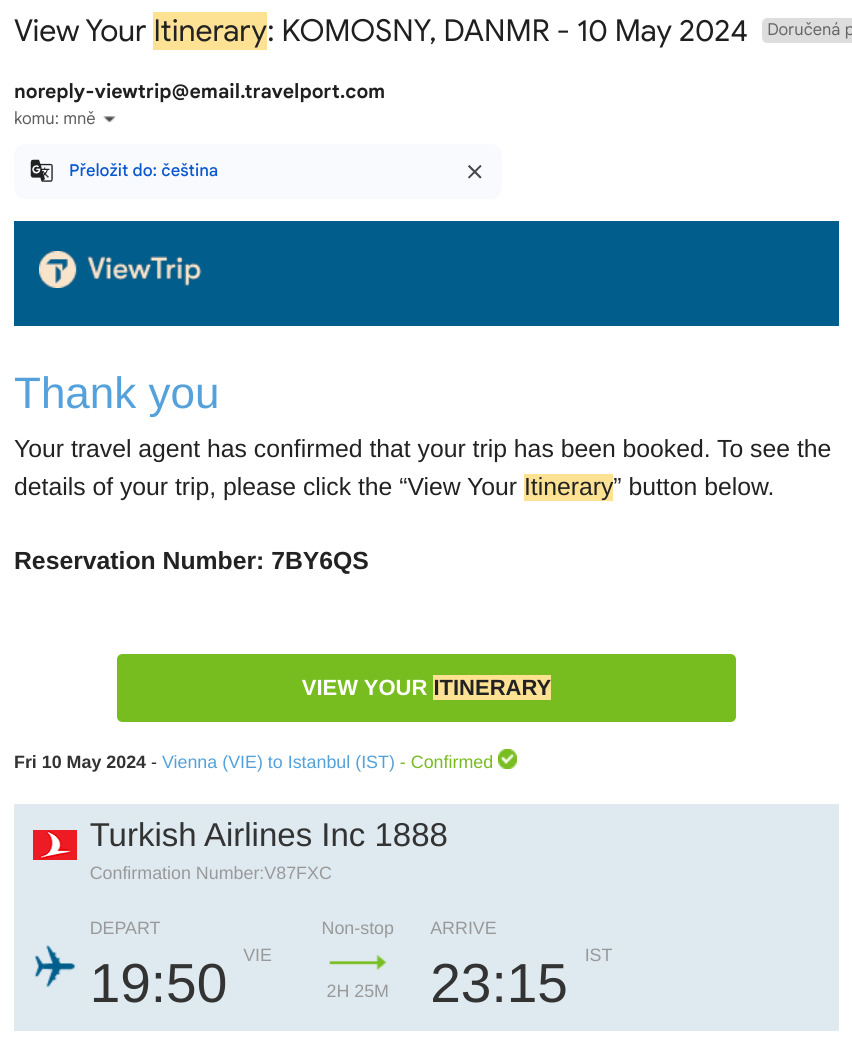852x1043 pixels.
Task: Click the blue airplane departure icon
Action: 55,966
